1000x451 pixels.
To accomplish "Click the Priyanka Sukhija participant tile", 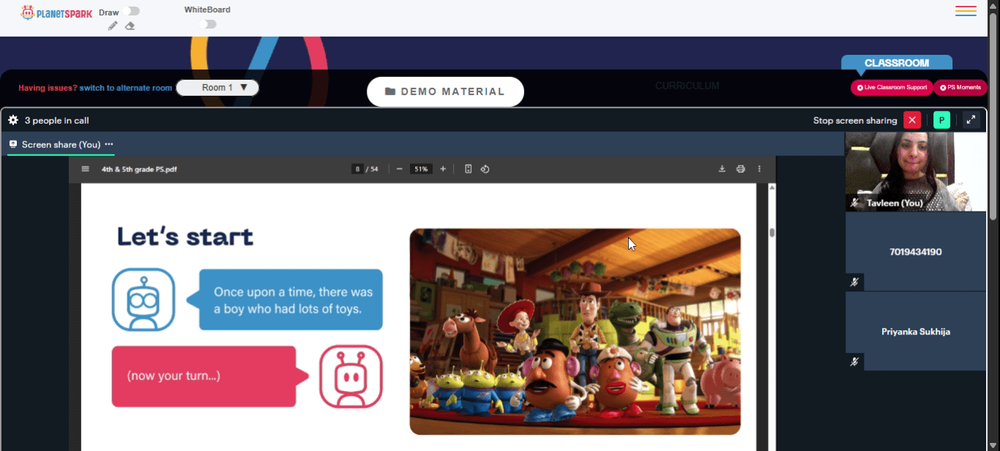I will click(x=915, y=331).
